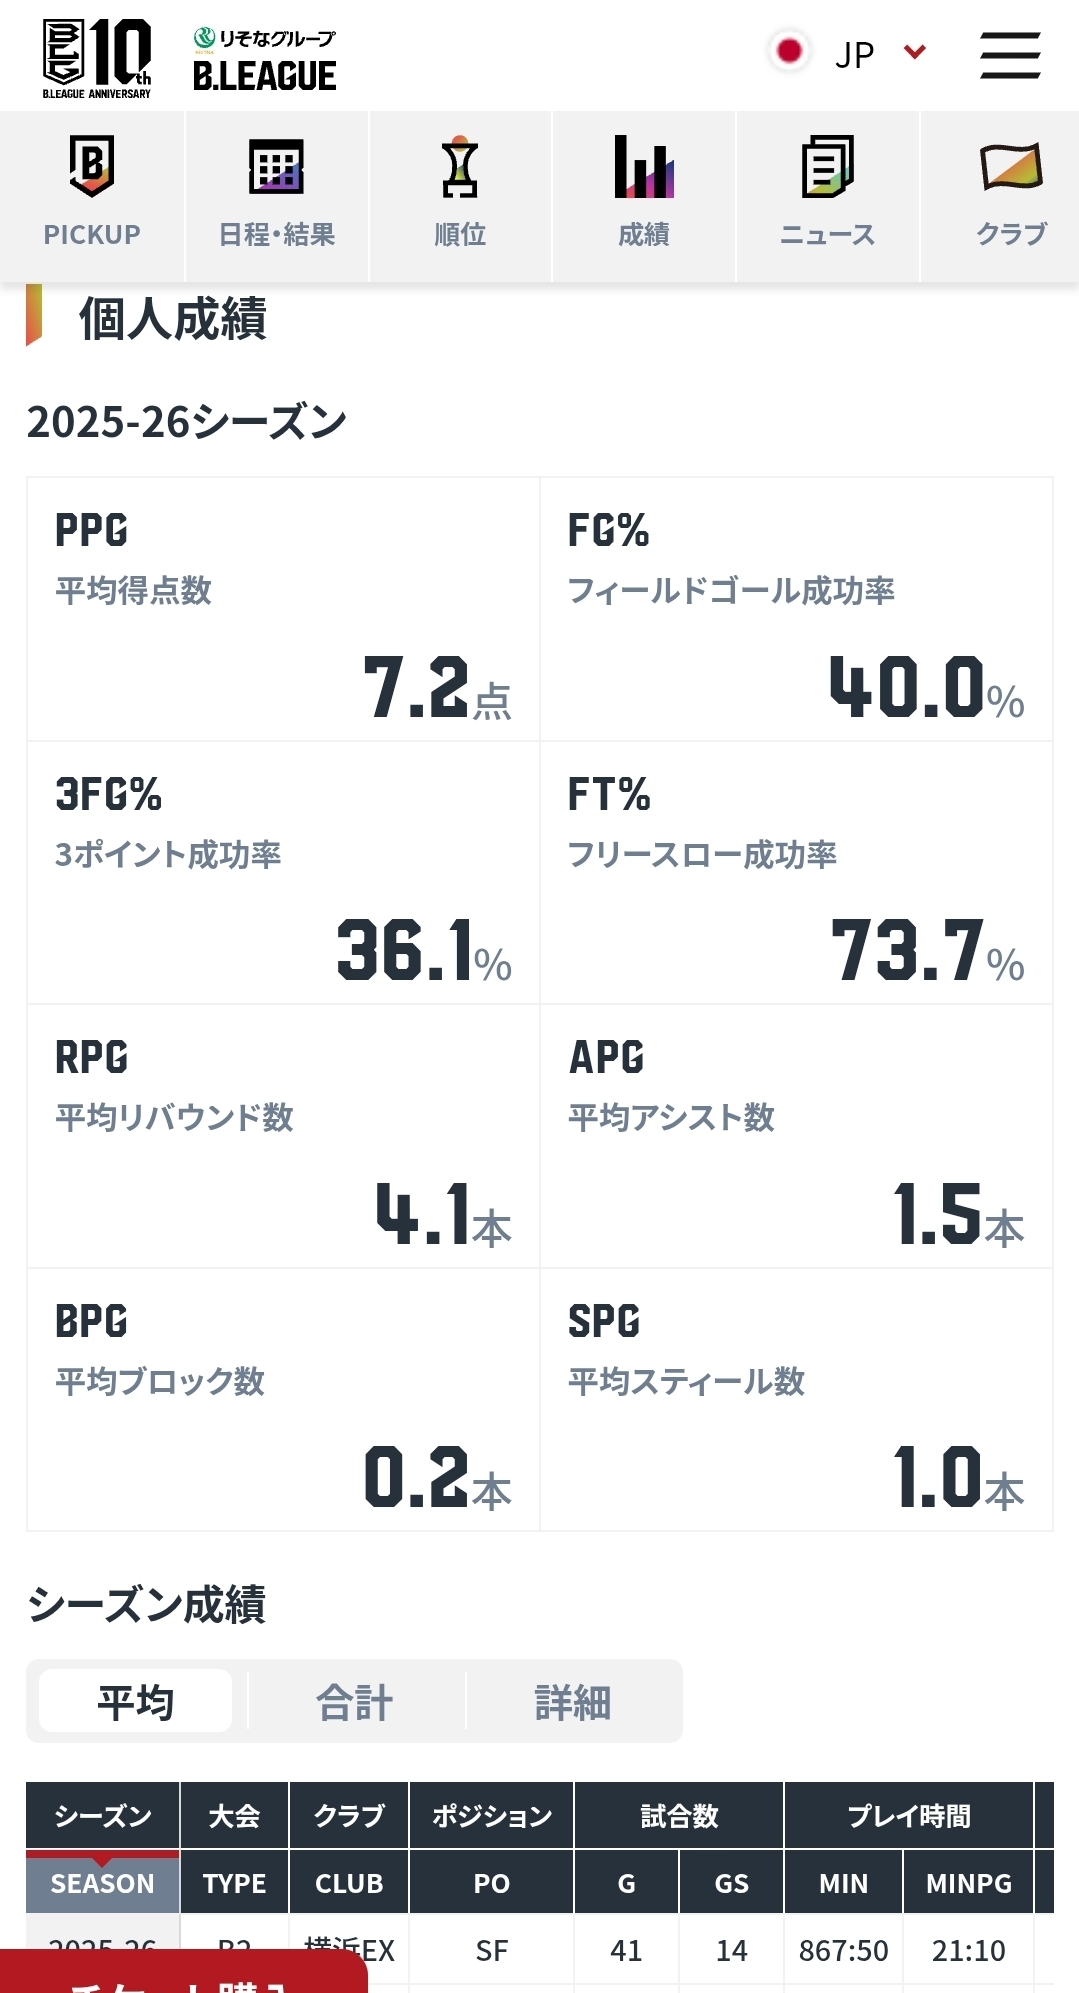The width and height of the screenshot is (1079, 1993).
Task: Switch to the 詳細 stats tab
Action: pyautogui.click(x=573, y=1701)
